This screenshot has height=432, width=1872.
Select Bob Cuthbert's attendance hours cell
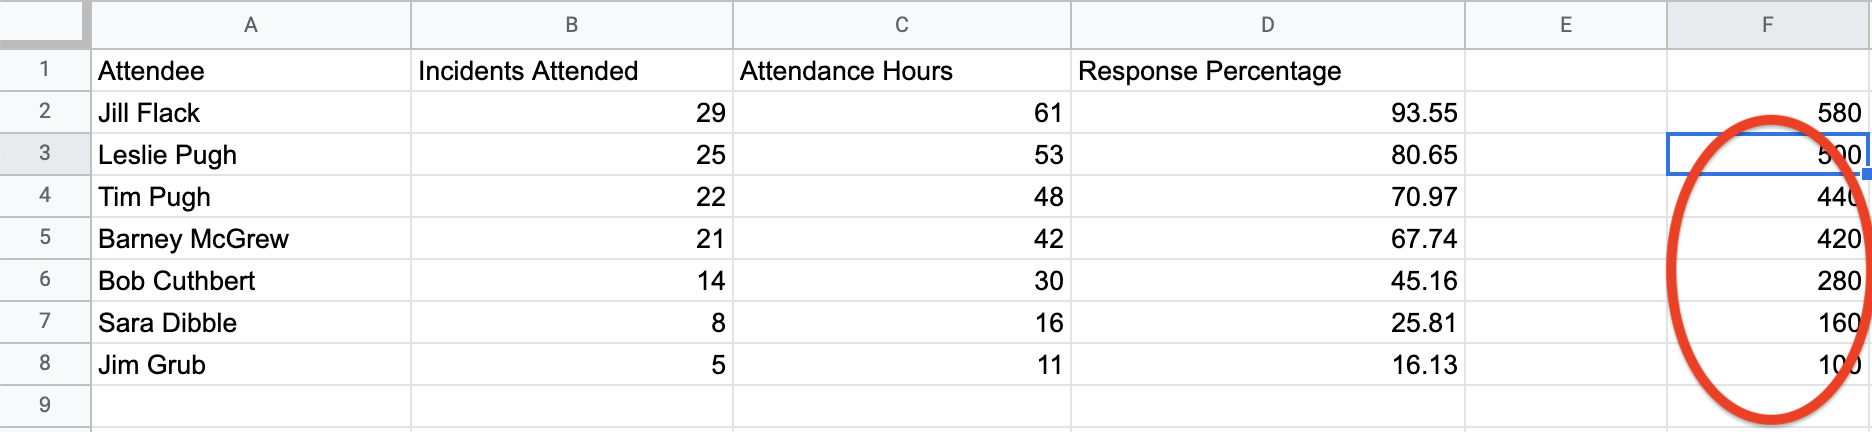point(901,281)
